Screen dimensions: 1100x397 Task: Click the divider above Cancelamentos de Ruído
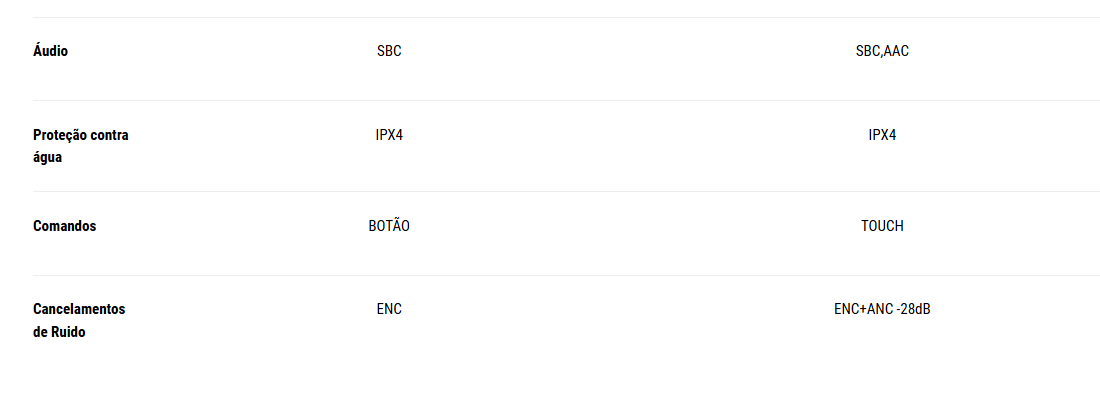click(566, 275)
